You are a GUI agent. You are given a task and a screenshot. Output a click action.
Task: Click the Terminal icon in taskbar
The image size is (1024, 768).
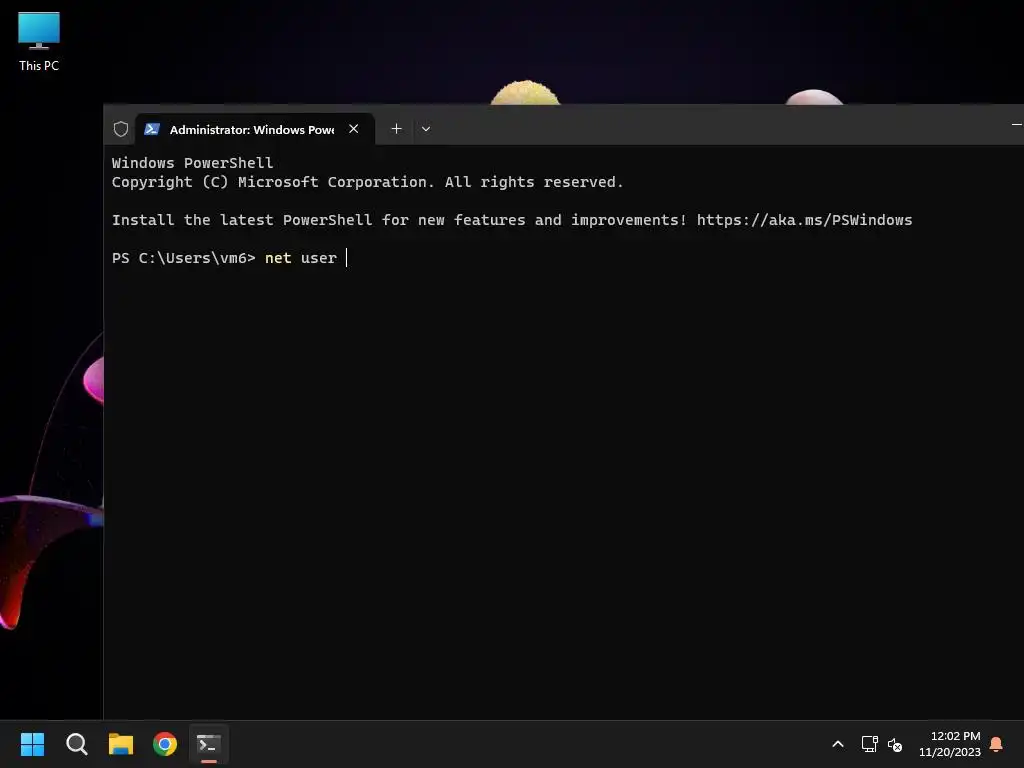209,744
